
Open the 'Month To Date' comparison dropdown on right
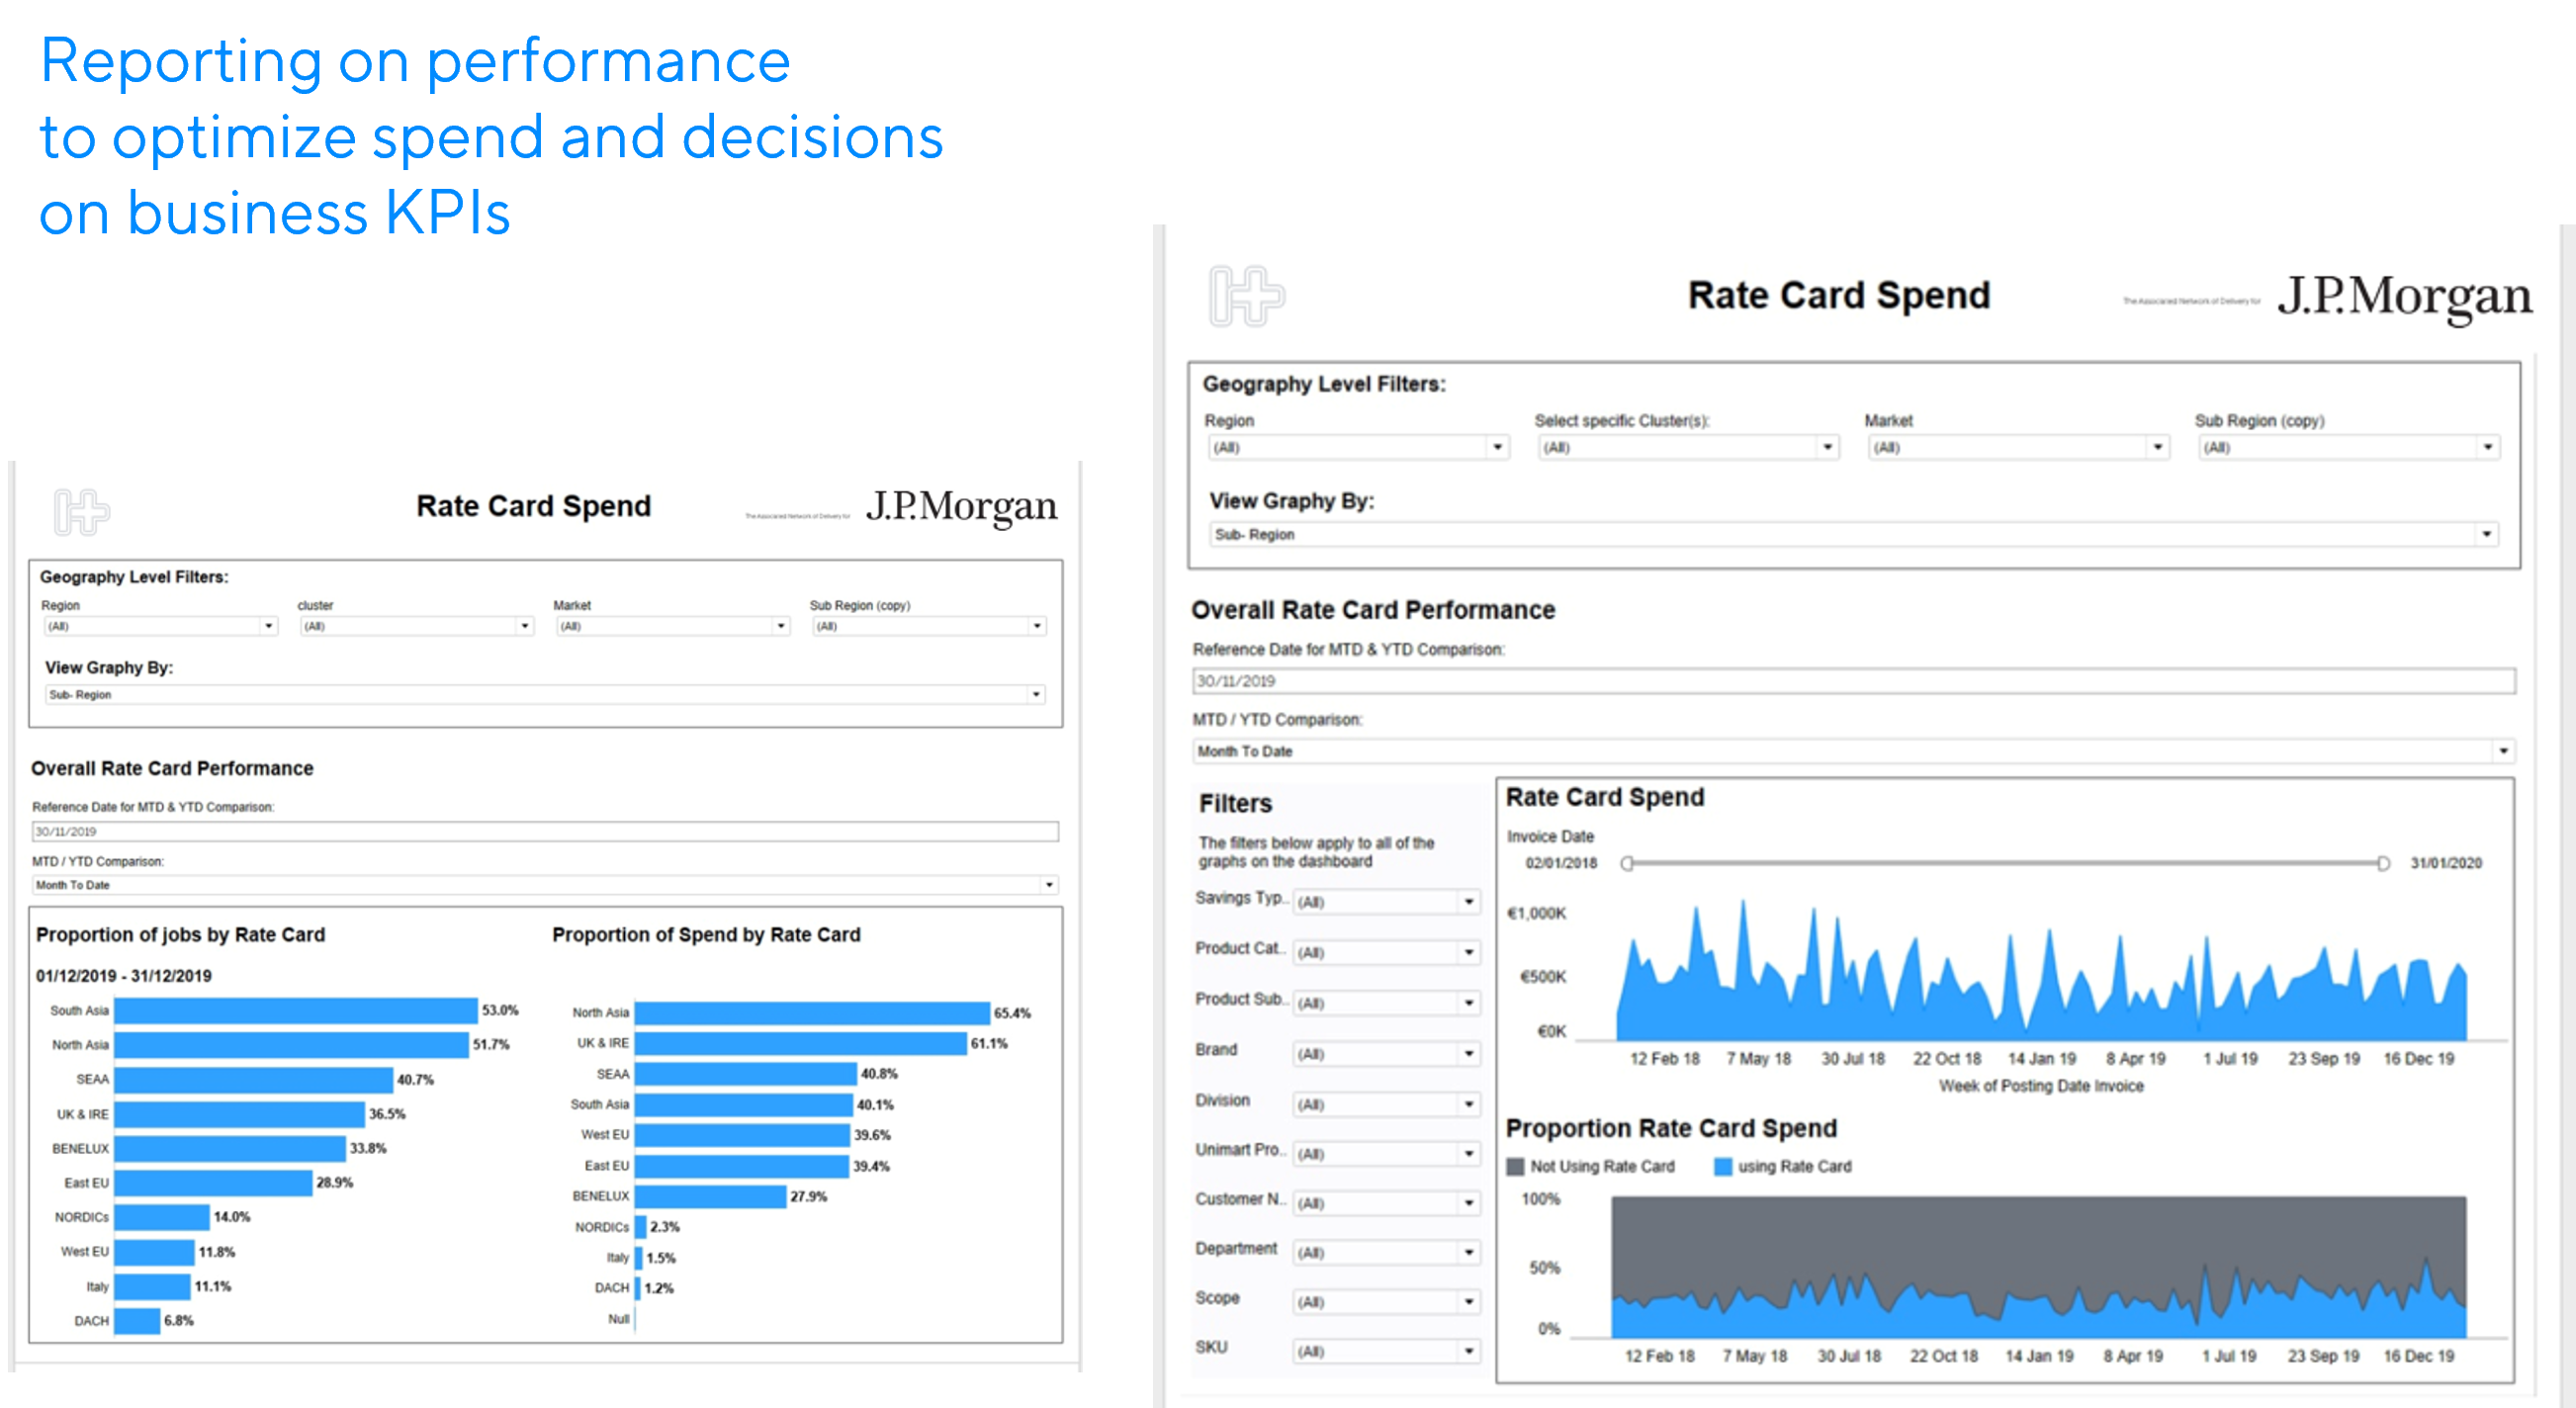2503,751
